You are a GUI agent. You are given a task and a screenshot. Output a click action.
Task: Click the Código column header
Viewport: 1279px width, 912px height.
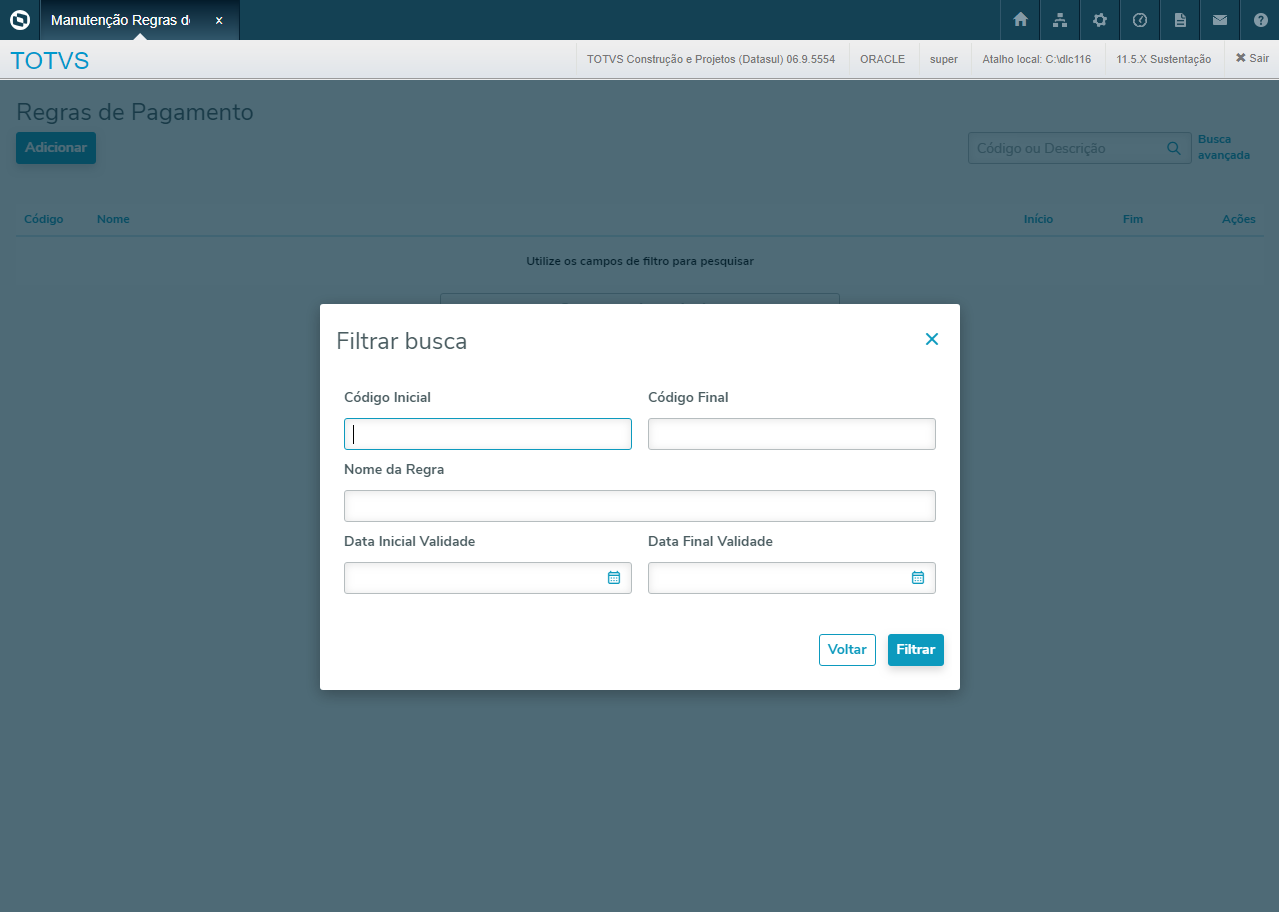click(44, 219)
